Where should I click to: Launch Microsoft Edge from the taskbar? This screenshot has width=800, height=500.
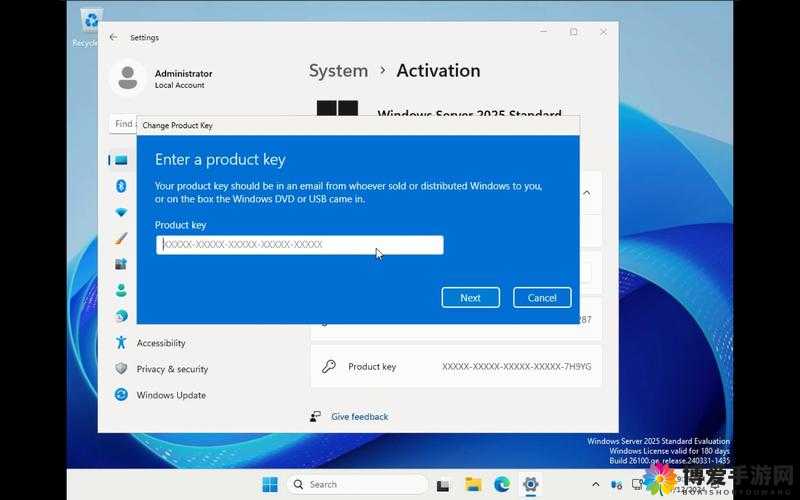pyautogui.click(x=502, y=484)
